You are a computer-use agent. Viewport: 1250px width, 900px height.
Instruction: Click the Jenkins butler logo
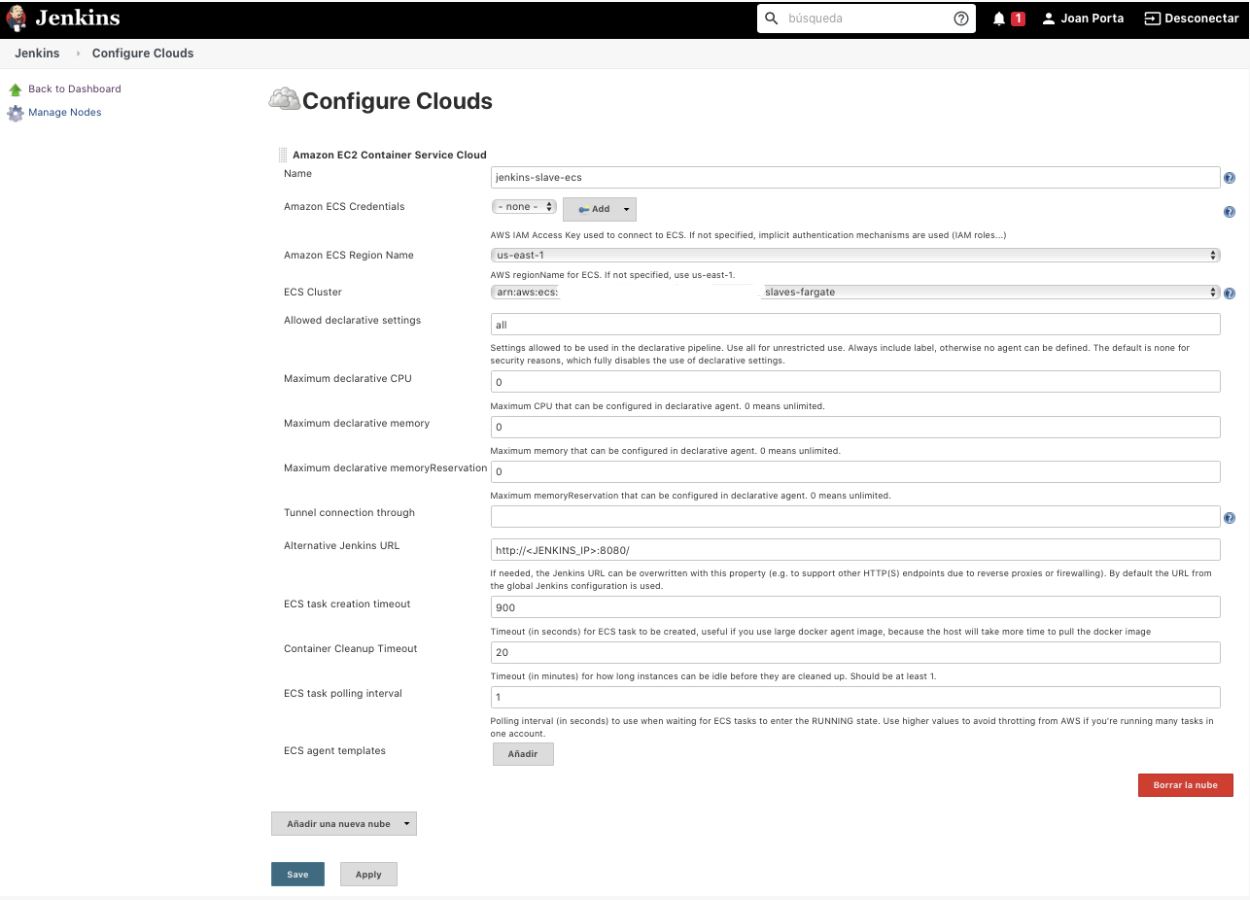(17, 18)
